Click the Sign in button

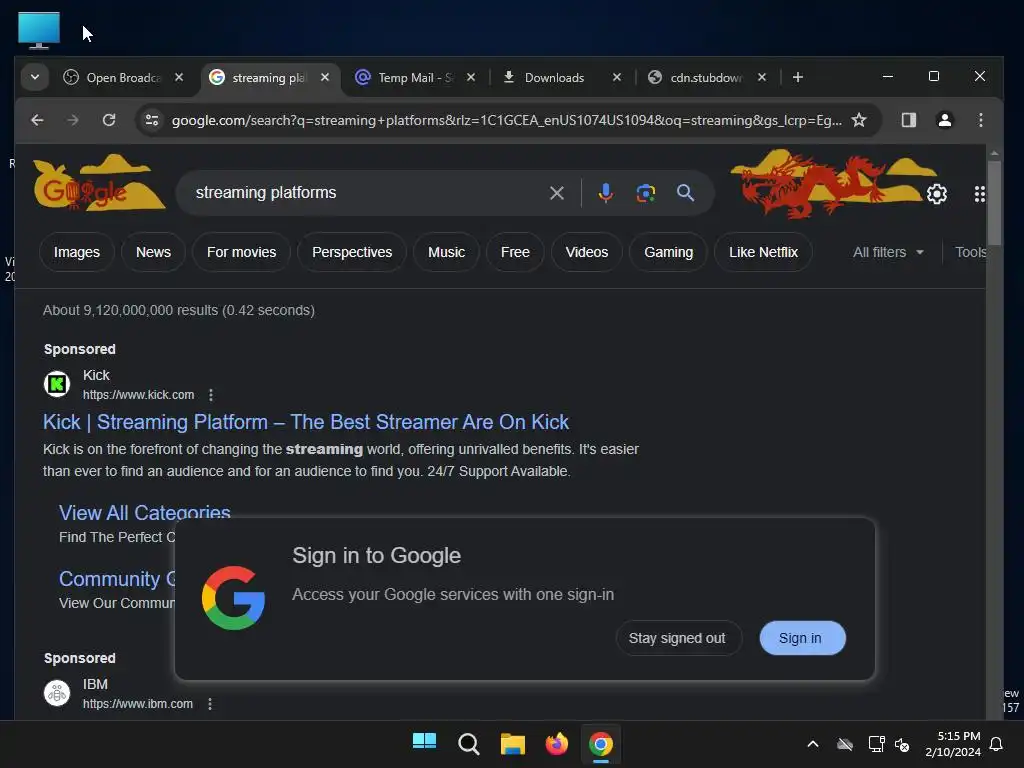[x=802, y=638]
